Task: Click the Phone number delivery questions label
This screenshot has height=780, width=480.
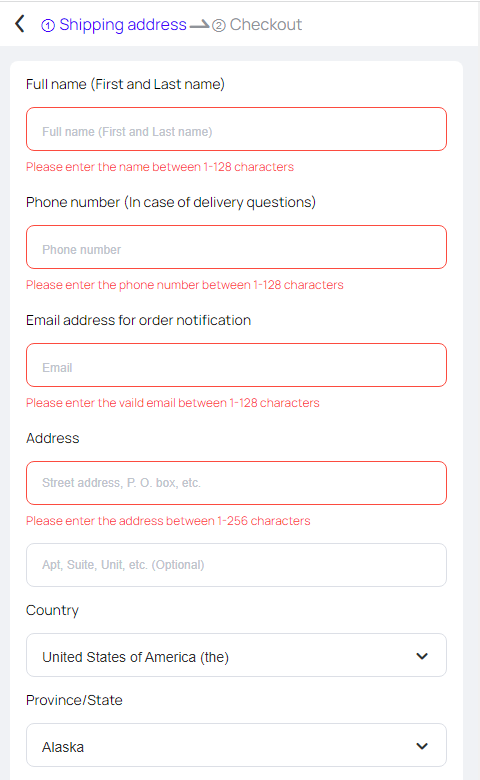Action: 171,202
